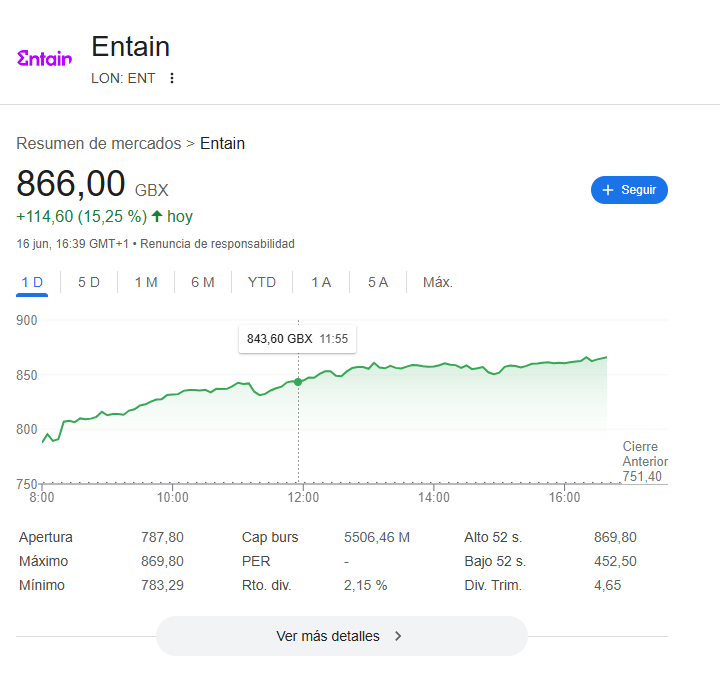Click the Entain company name heading

point(130,46)
